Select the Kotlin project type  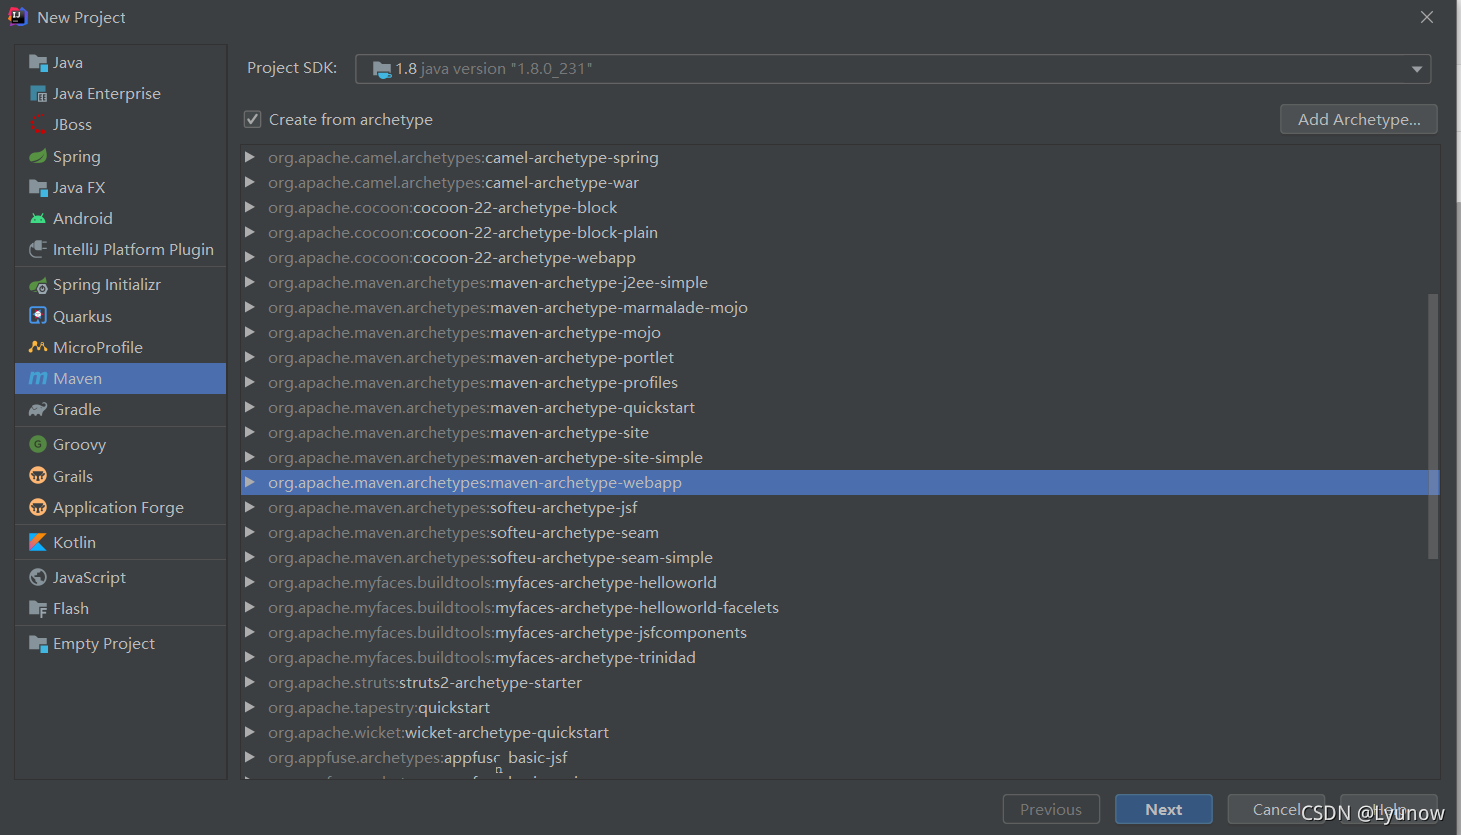(x=121, y=542)
